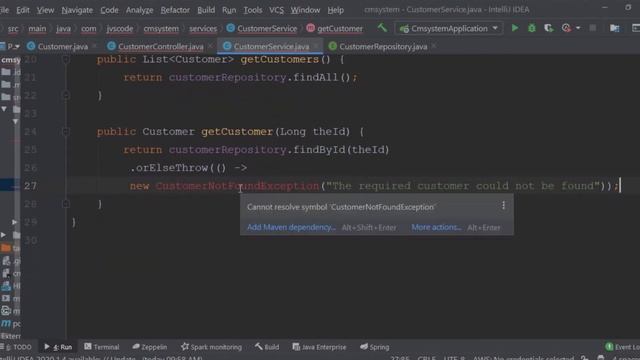The width and height of the screenshot is (640, 360).
Task: Click the red CustomerNotFoundException symbol
Action: [237, 186]
